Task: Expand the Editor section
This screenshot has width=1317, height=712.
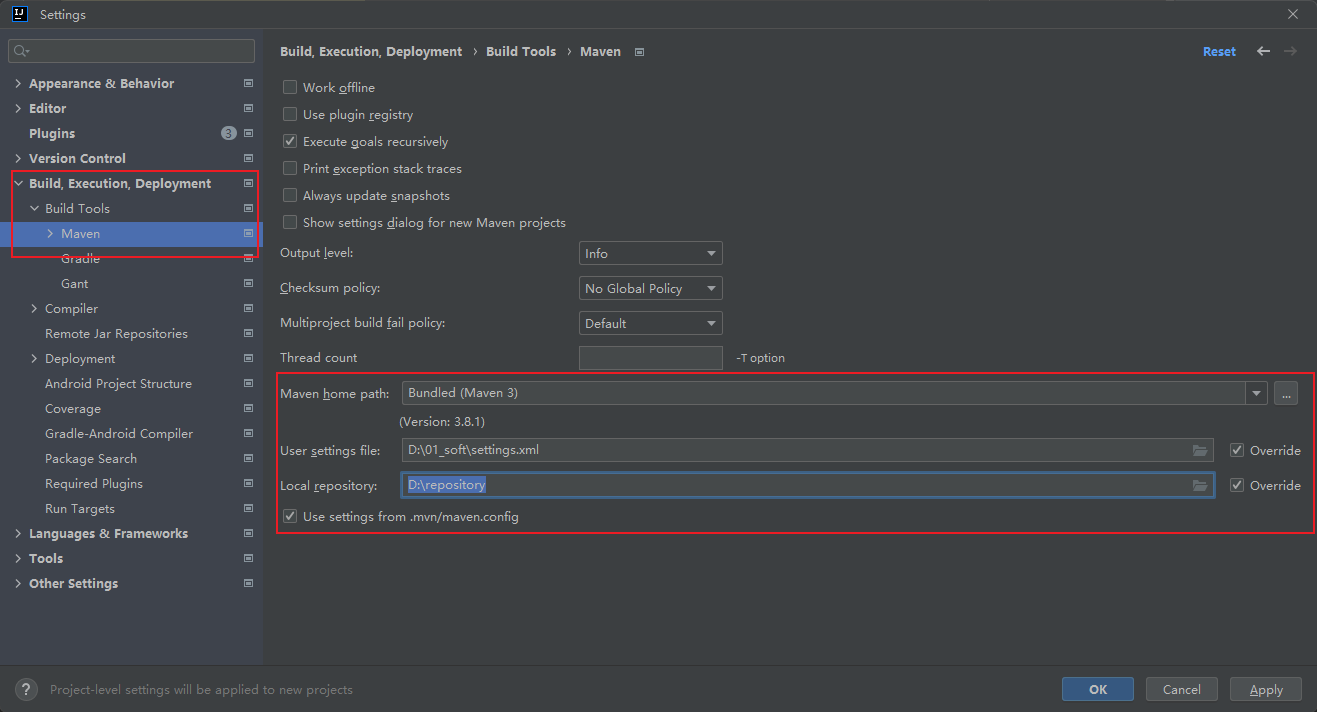Action: 18,109
